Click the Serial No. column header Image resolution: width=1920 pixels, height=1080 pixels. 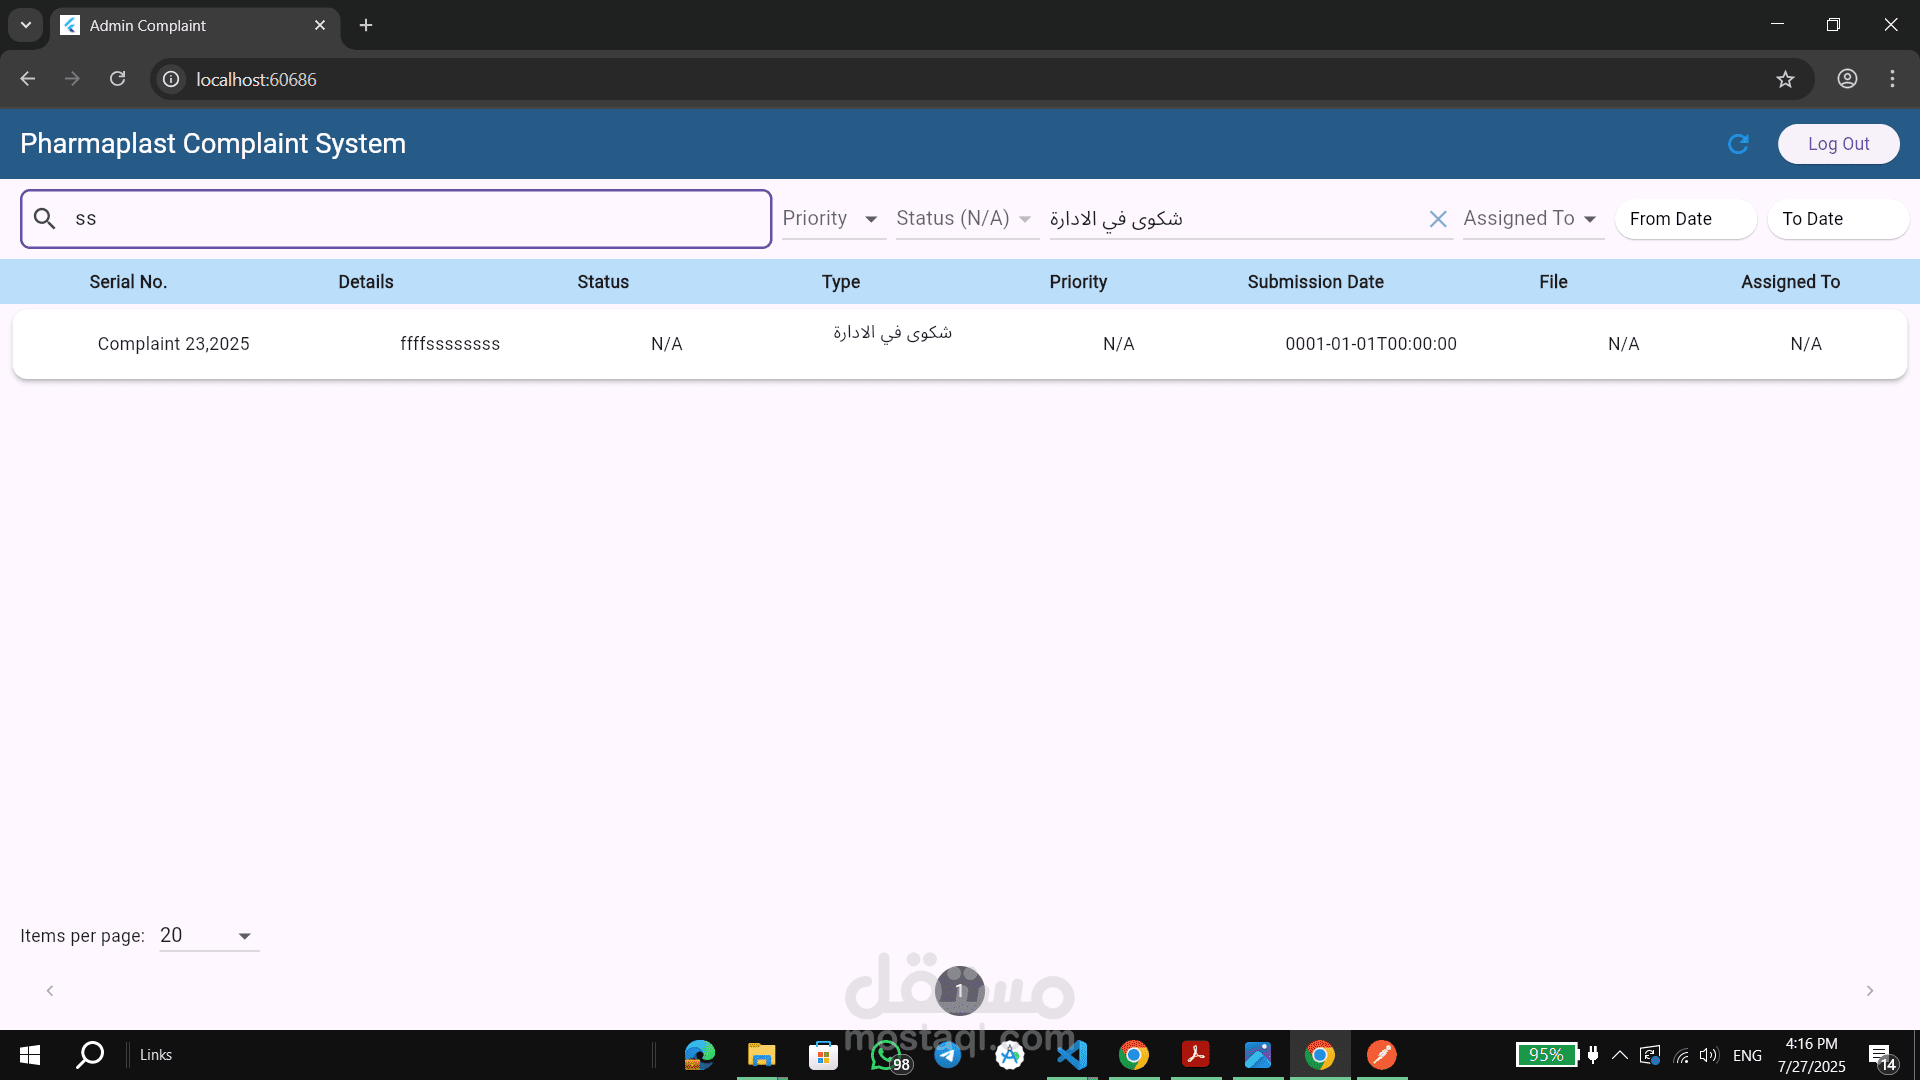[128, 282]
